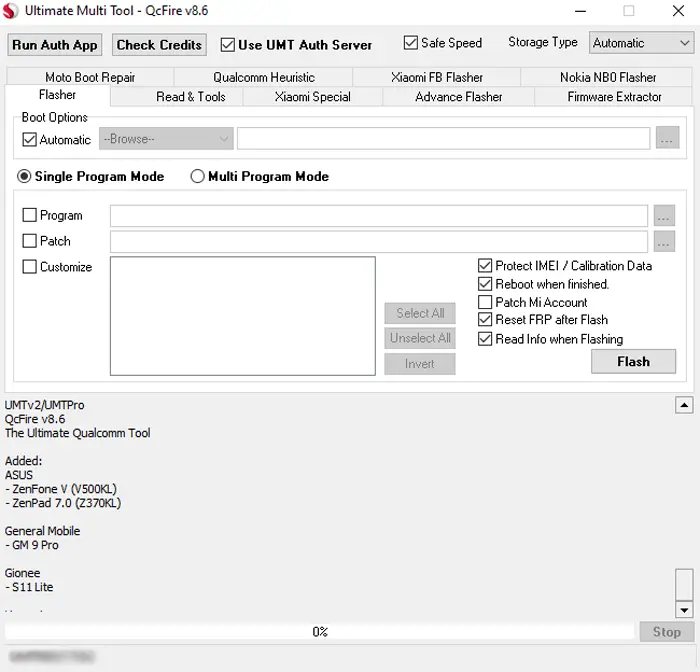Click the 'General Mobile' log heading
The image size is (700, 672).
42,531
